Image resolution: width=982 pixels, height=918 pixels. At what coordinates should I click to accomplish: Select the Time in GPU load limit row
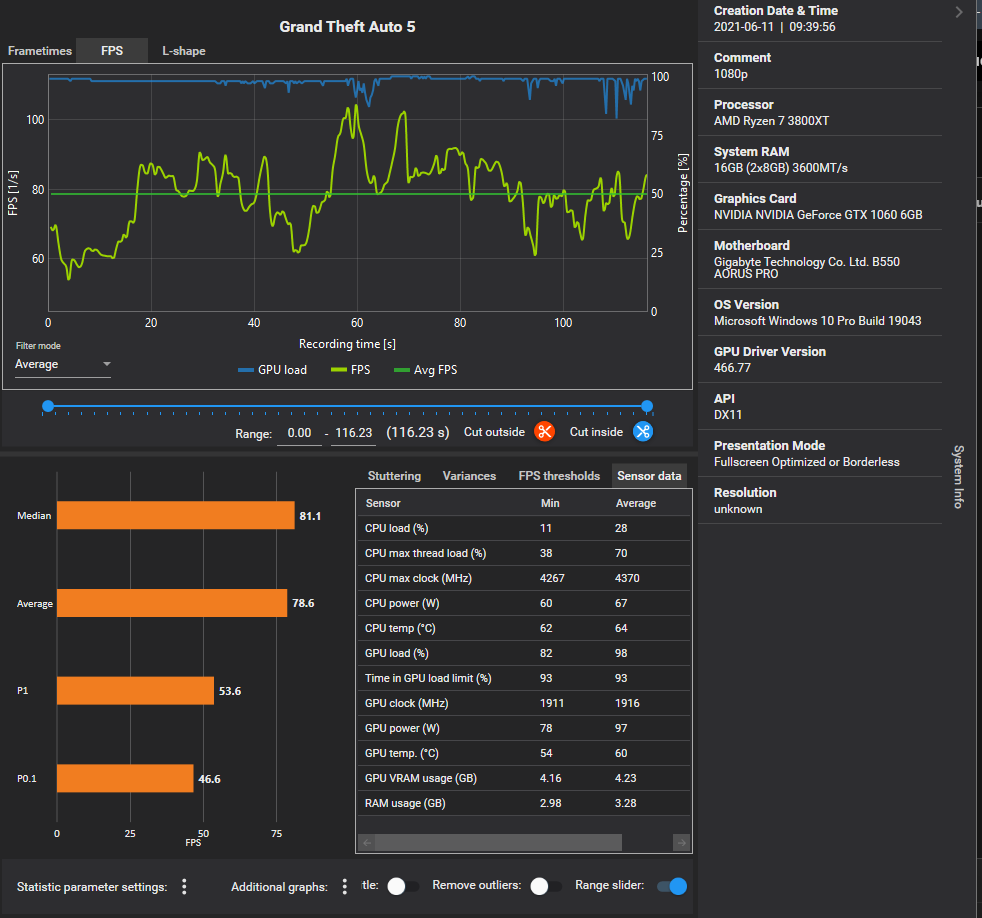click(x=524, y=678)
